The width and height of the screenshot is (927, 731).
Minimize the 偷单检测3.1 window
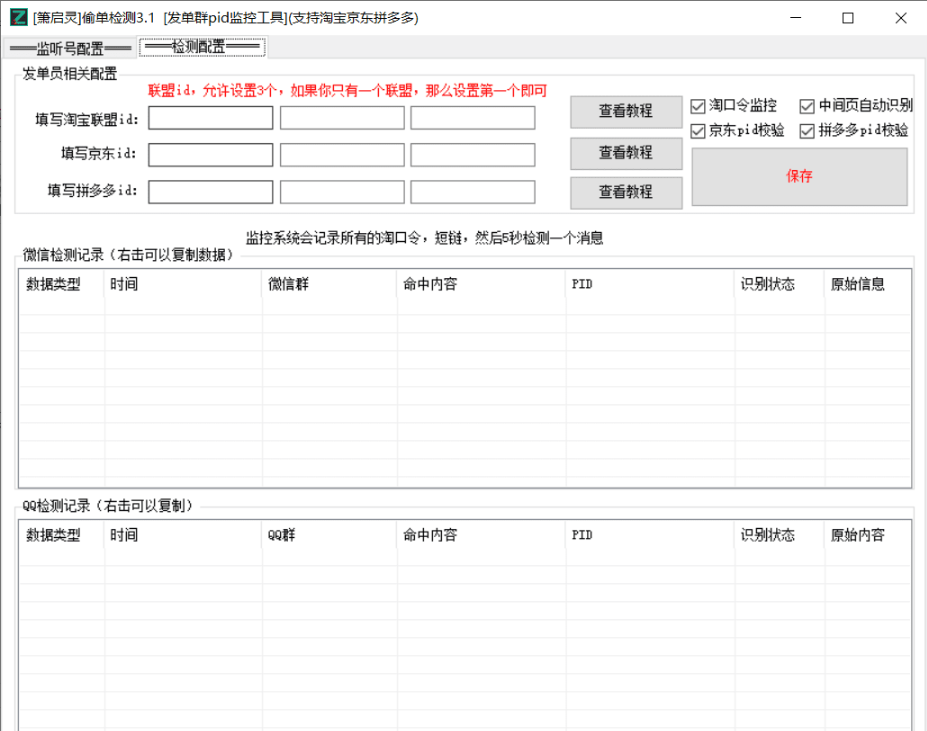click(x=796, y=18)
